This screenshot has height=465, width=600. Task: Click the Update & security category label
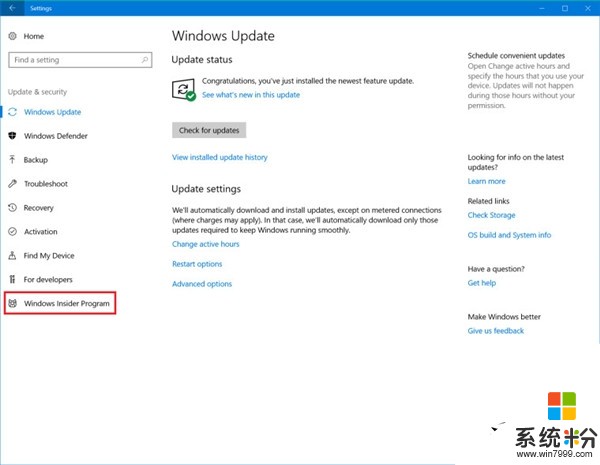(37, 92)
